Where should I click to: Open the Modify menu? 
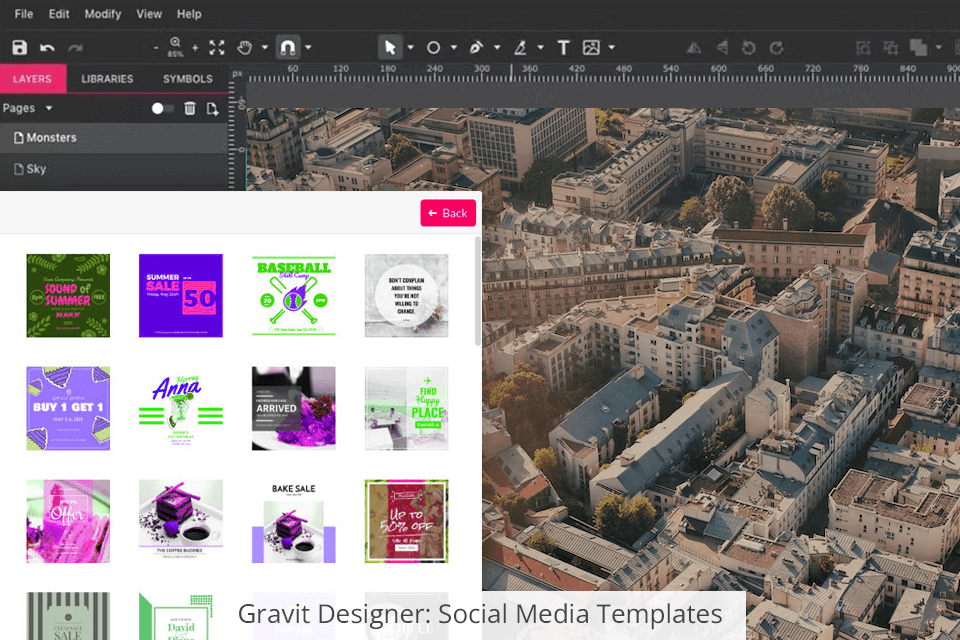point(103,13)
